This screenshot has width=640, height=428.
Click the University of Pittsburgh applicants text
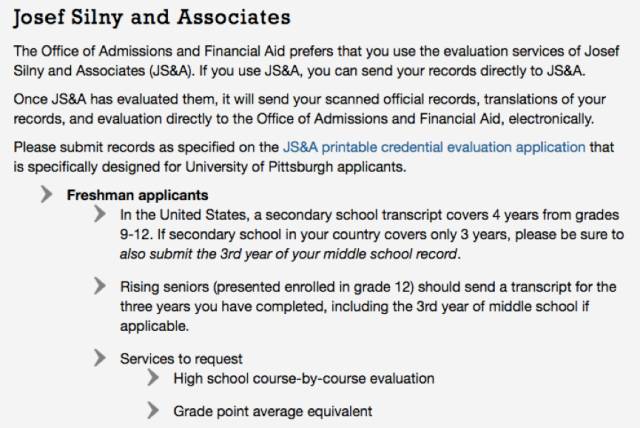(296, 167)
